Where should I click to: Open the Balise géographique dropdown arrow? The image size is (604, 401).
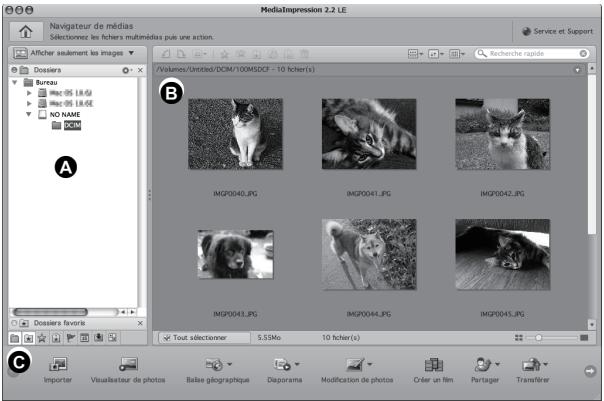[x=230, y=364]
